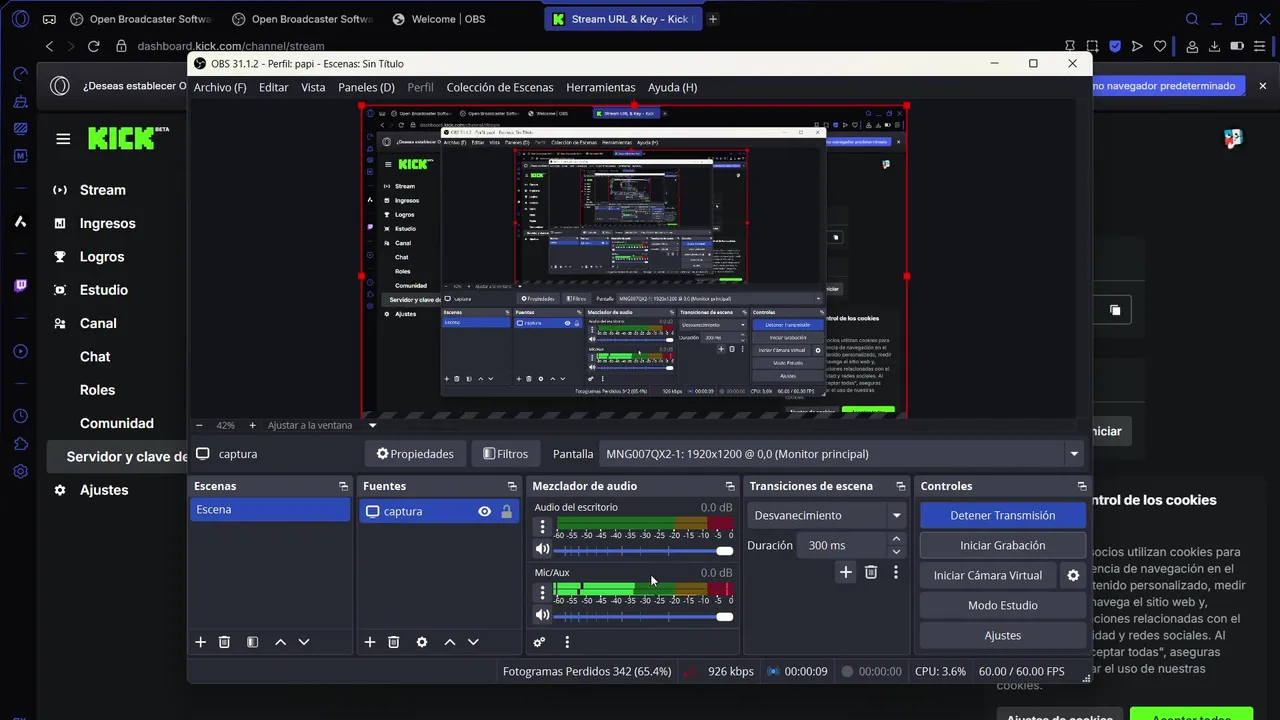
Task: Toggle visibility eye of captura source
Action: pyautogui.click(x=484, y=511)
